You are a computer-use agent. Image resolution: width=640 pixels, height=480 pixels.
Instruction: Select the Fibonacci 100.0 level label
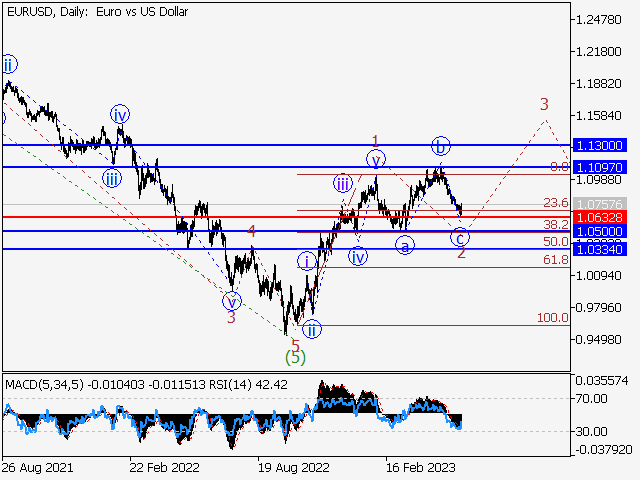[x=553, y=318]
